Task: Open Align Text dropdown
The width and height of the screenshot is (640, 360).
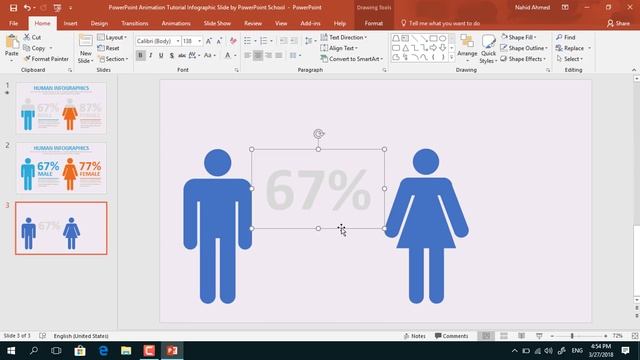Action: click(x=339, y=48)
